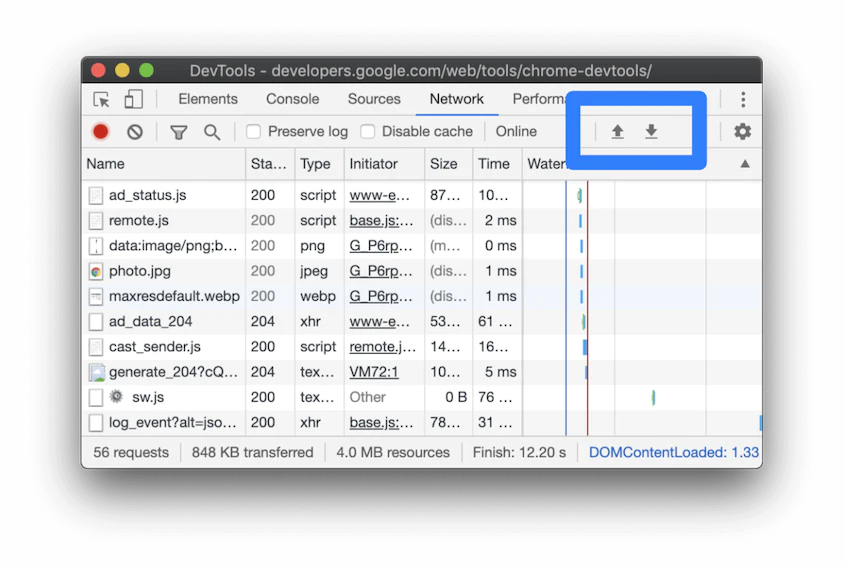
Task: Select the photo.jpg request row
Action: [140, 271]
